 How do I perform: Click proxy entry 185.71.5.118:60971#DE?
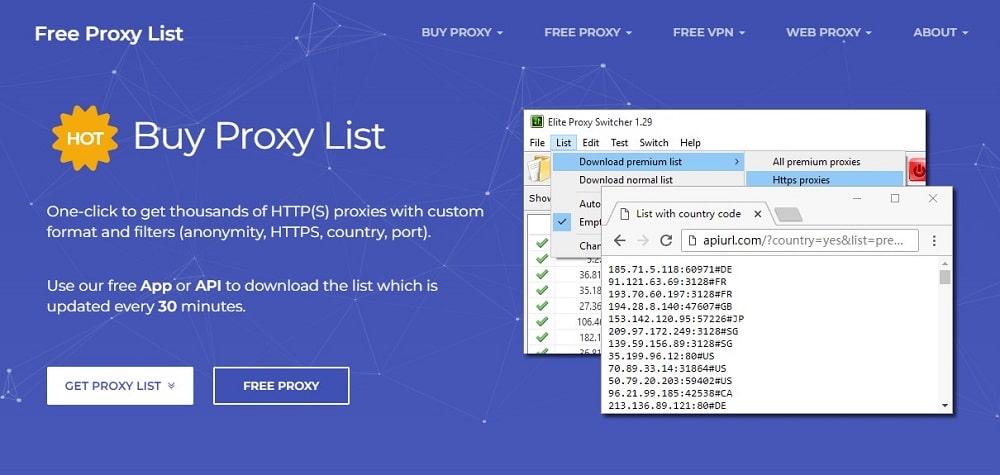pyautogui.click(x=670, y=270)
